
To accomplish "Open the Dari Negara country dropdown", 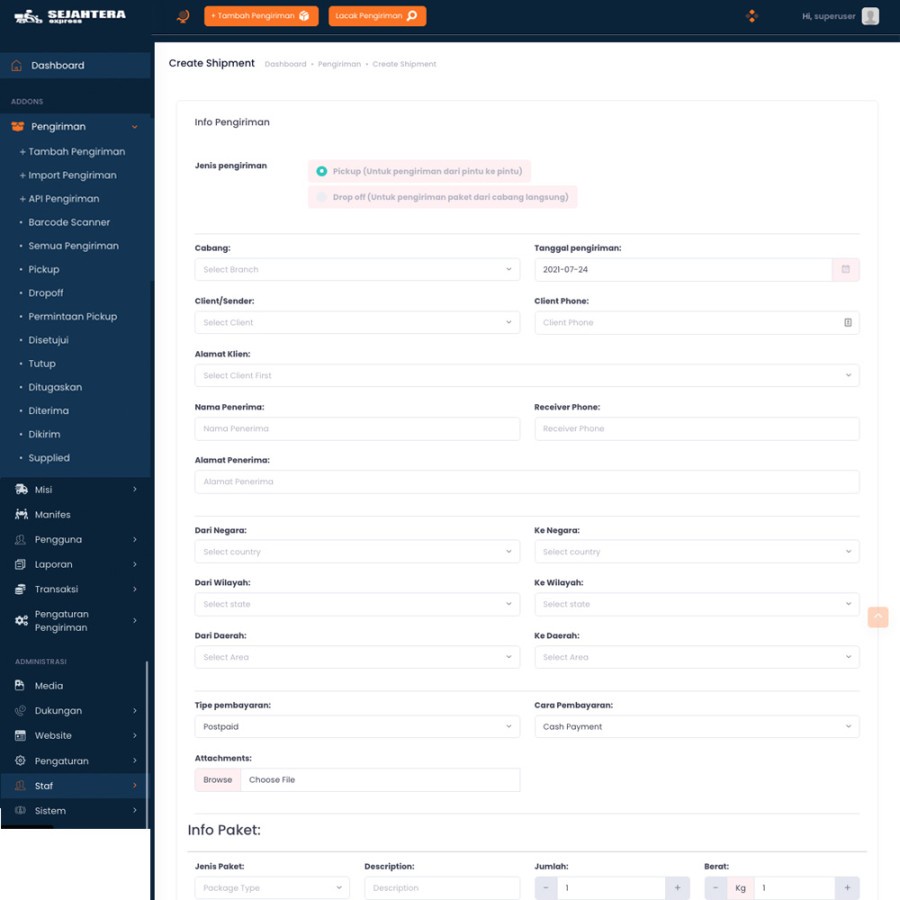I will [x=357, y=552].
